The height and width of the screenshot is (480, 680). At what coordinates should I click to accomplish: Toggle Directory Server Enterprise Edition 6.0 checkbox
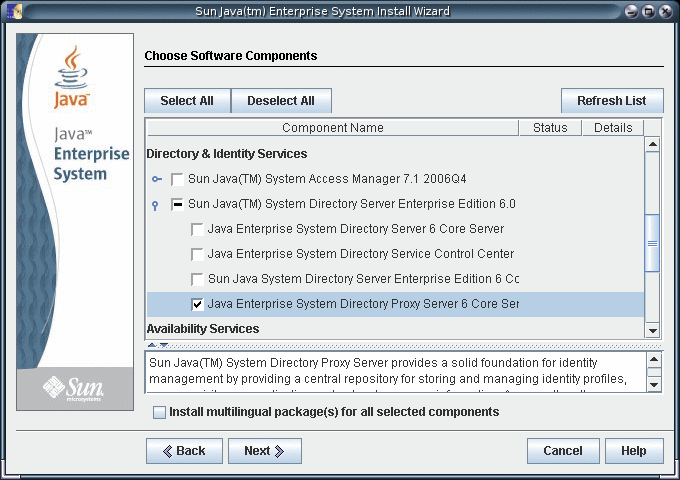click(x=177, y=204)
